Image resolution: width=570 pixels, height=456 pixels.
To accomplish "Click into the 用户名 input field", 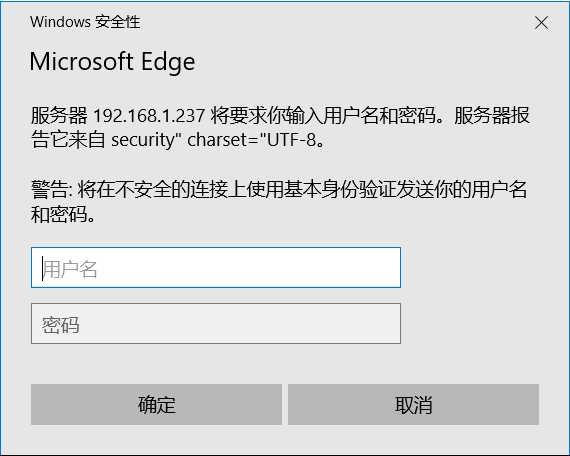I will [216, 267].
